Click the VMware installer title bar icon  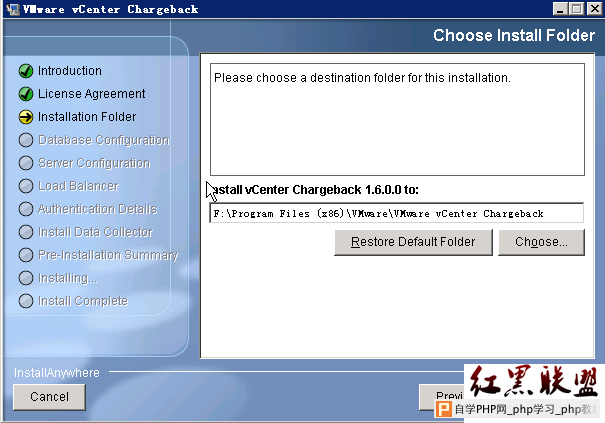pos(13,9)
